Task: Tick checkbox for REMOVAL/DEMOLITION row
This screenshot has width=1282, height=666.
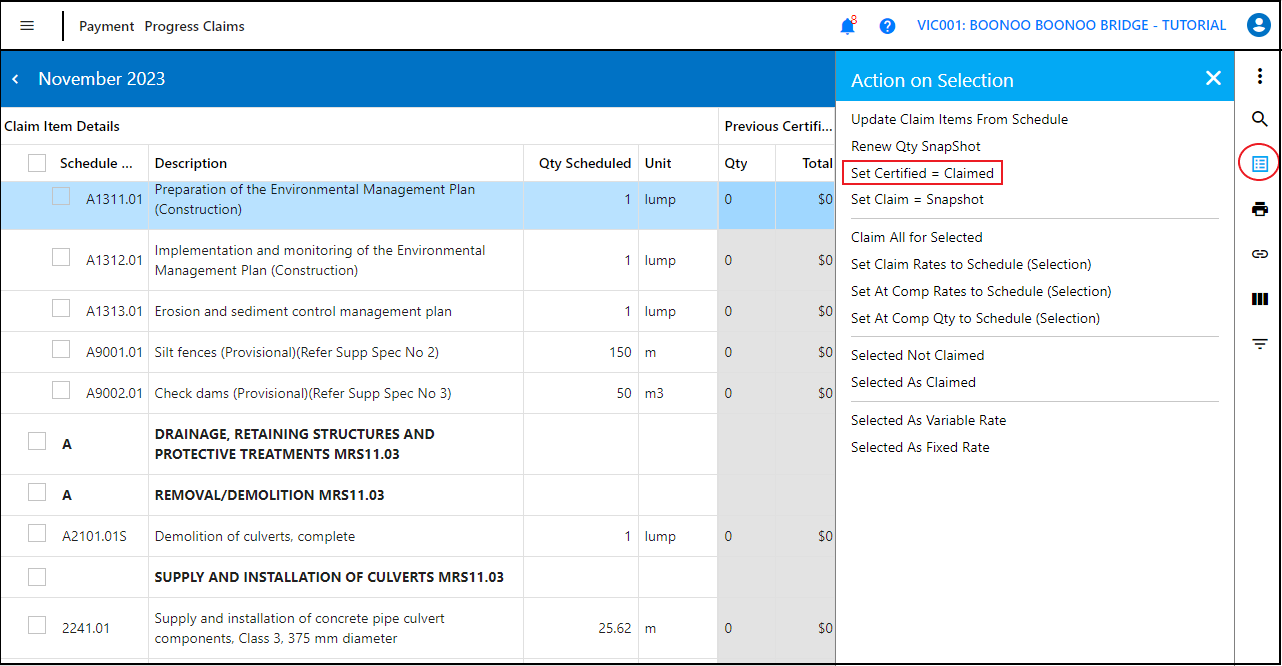Action: [x=37, y=492]
